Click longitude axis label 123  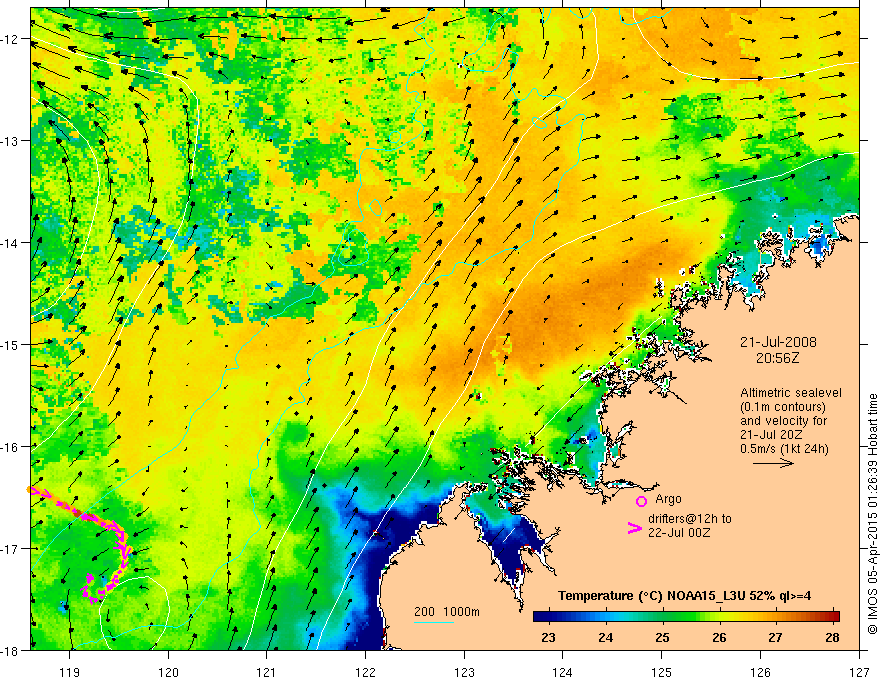464,672
